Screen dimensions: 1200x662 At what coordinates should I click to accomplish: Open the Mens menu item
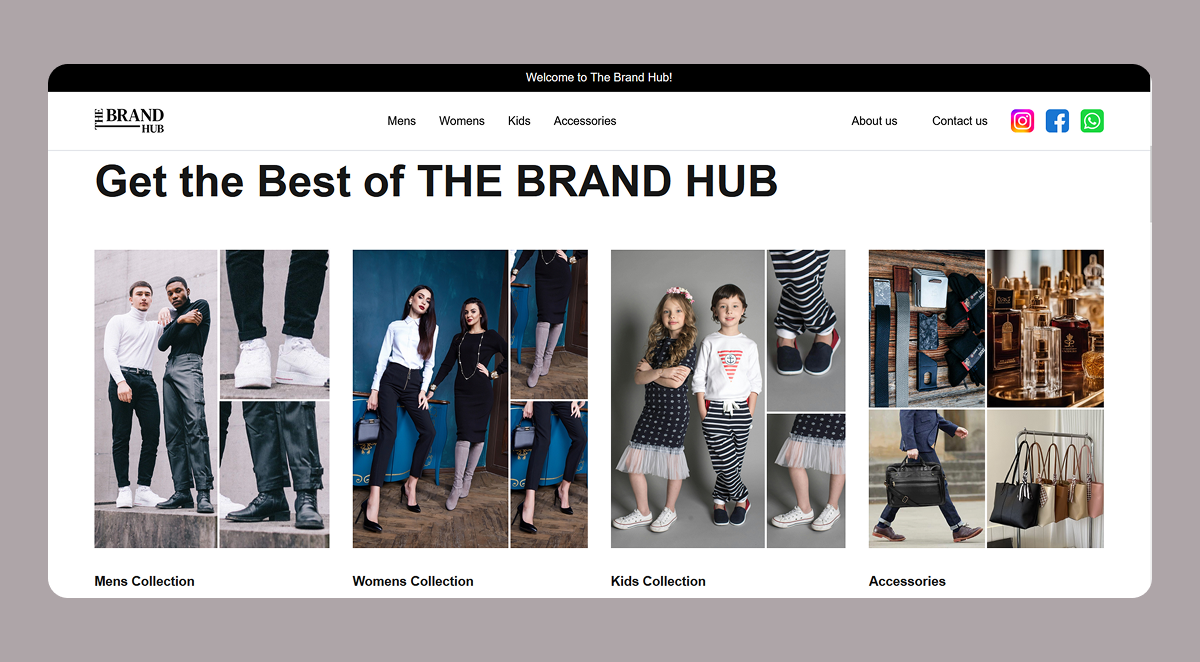[x=401, y=121]
